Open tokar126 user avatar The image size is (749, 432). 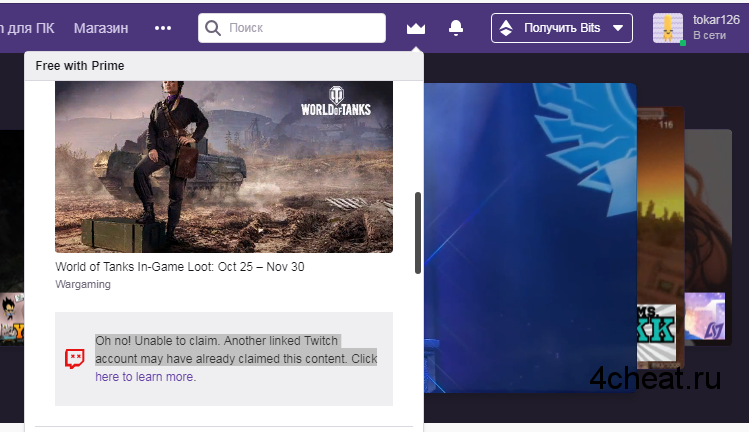click(668, 28)
